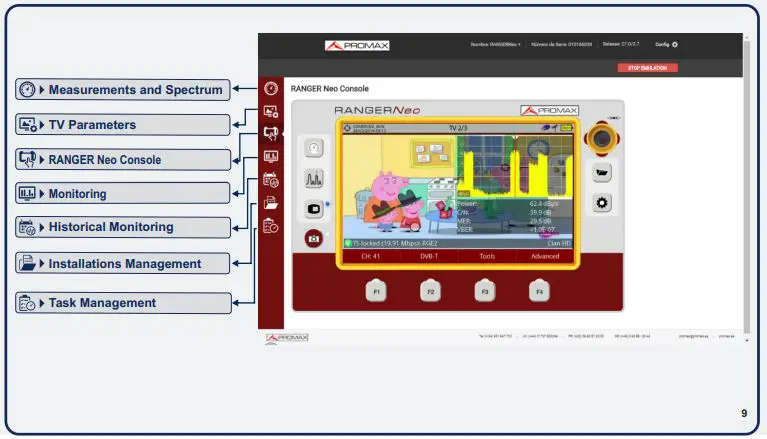
Task: Click the F2 softkey on the console
Action: pos(430,291)
